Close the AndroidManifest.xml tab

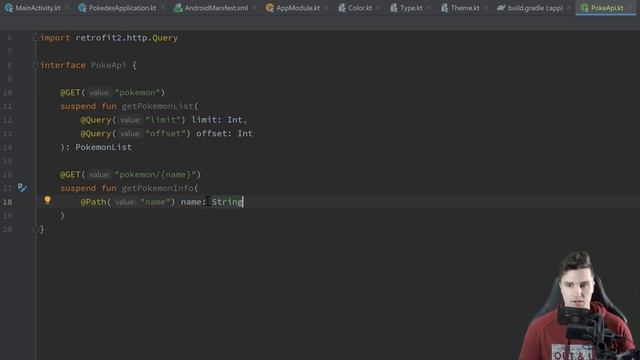[x=254, y=8]
